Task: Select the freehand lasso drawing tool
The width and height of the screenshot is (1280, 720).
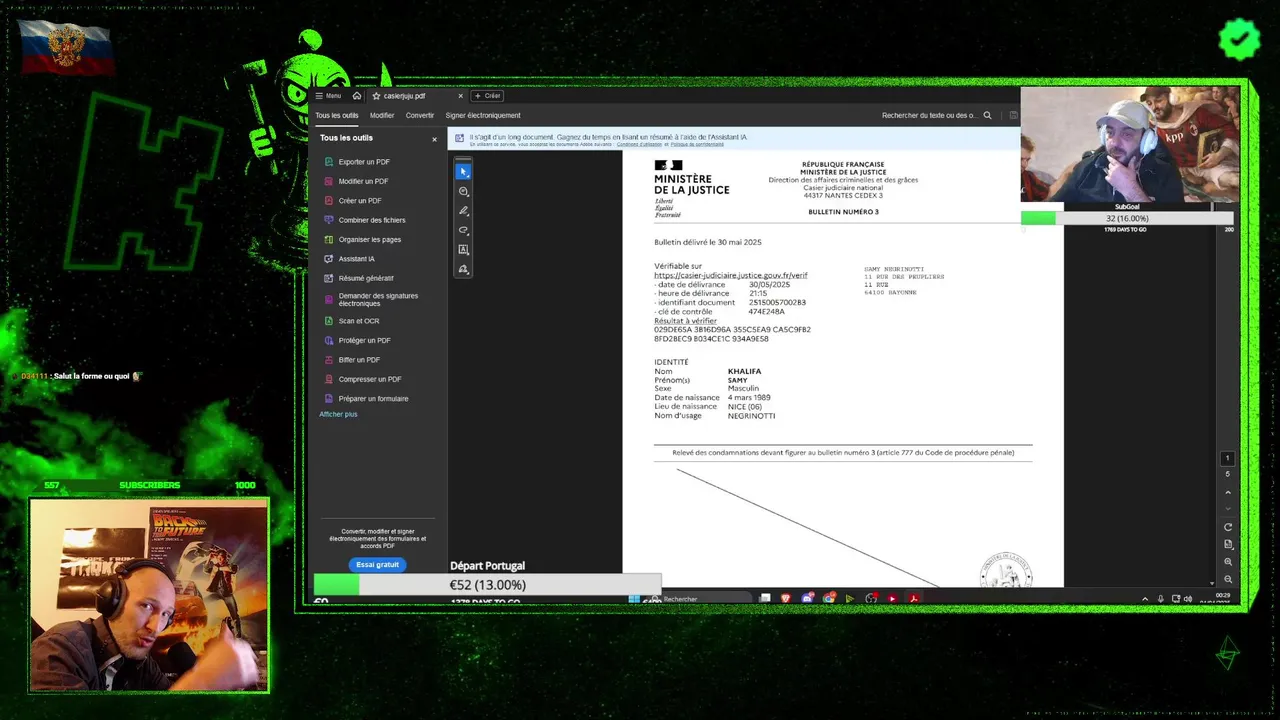Action: (463, 230)
